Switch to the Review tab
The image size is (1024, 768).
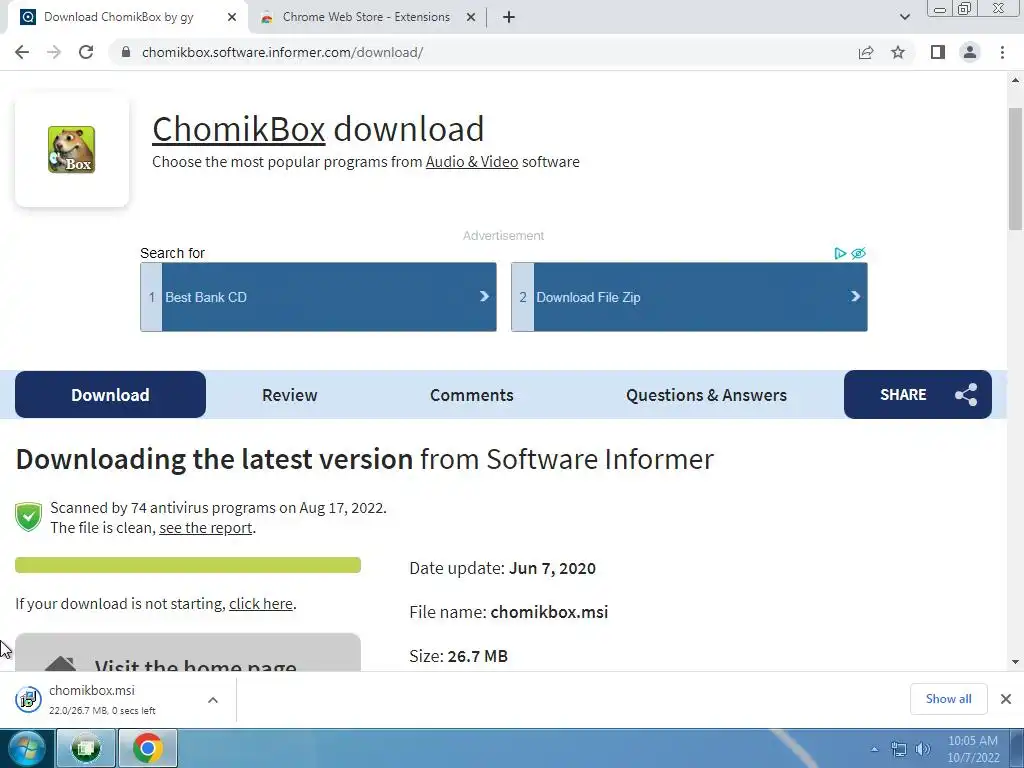(x=289, y=395)
